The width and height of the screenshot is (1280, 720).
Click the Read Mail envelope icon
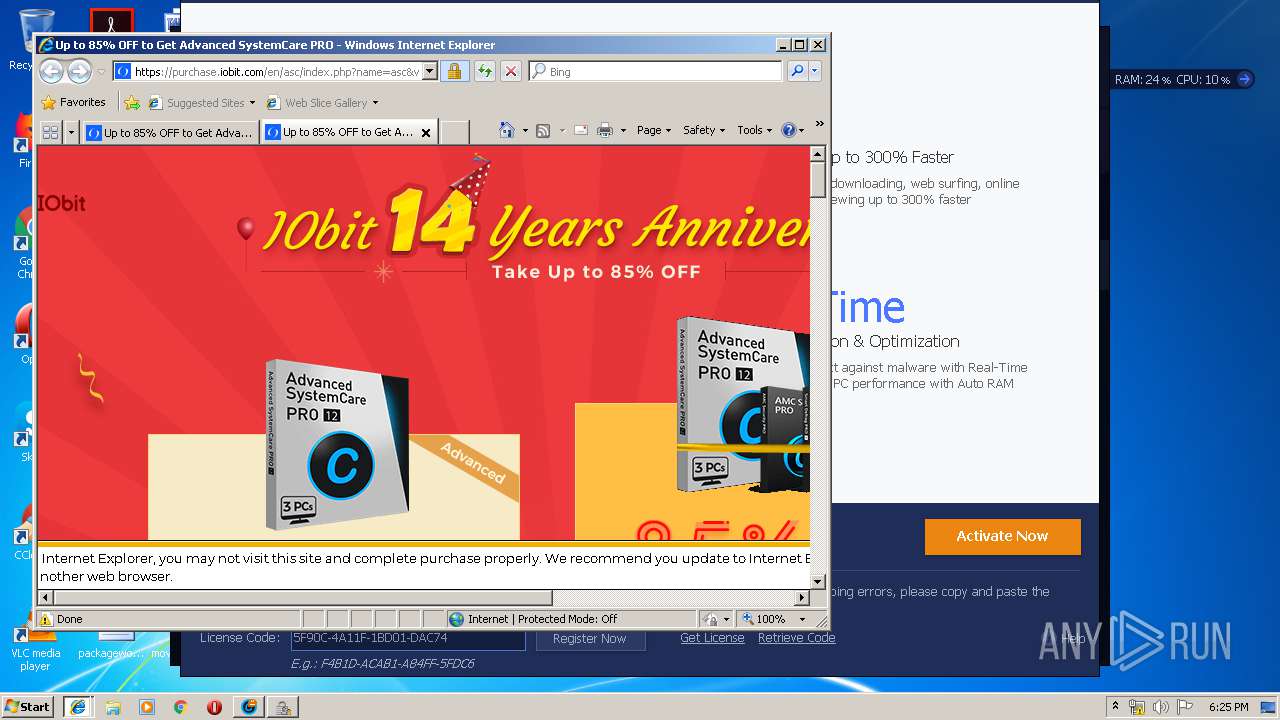pyautogui.click(x=580, y=130)
